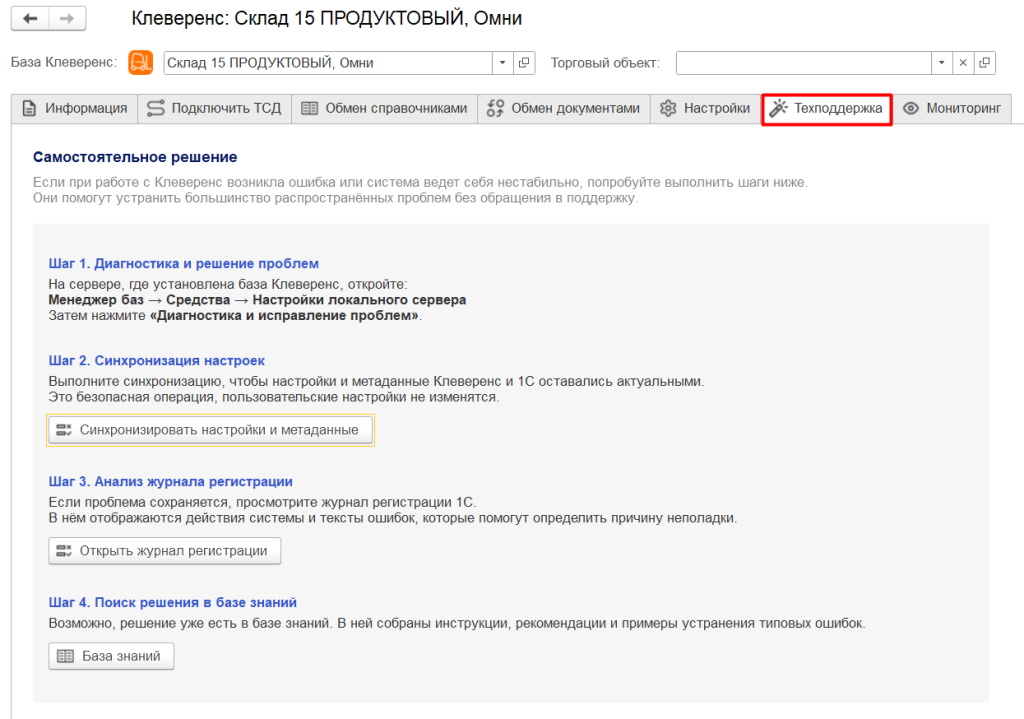
Task: Click the list icon on Обмен справочниками tab
Action: (x=308, y=108)
